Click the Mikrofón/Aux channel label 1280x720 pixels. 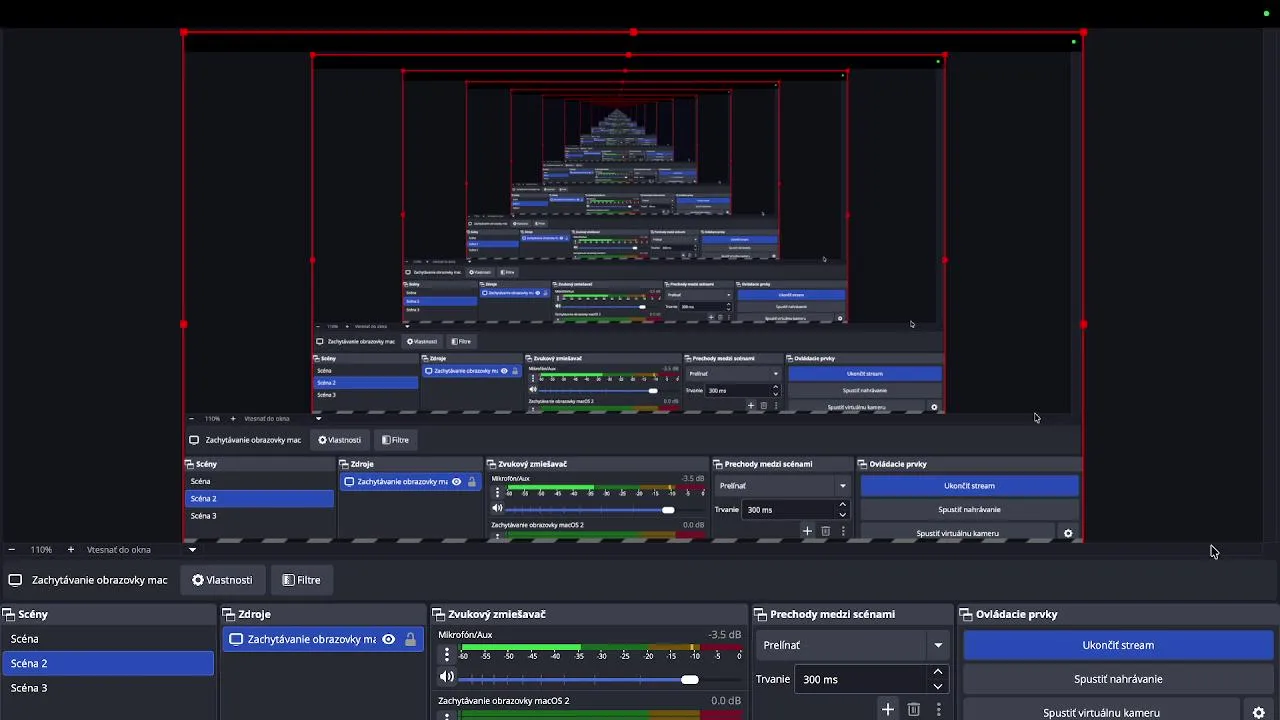pyautogui.click(x=465, y=635)
